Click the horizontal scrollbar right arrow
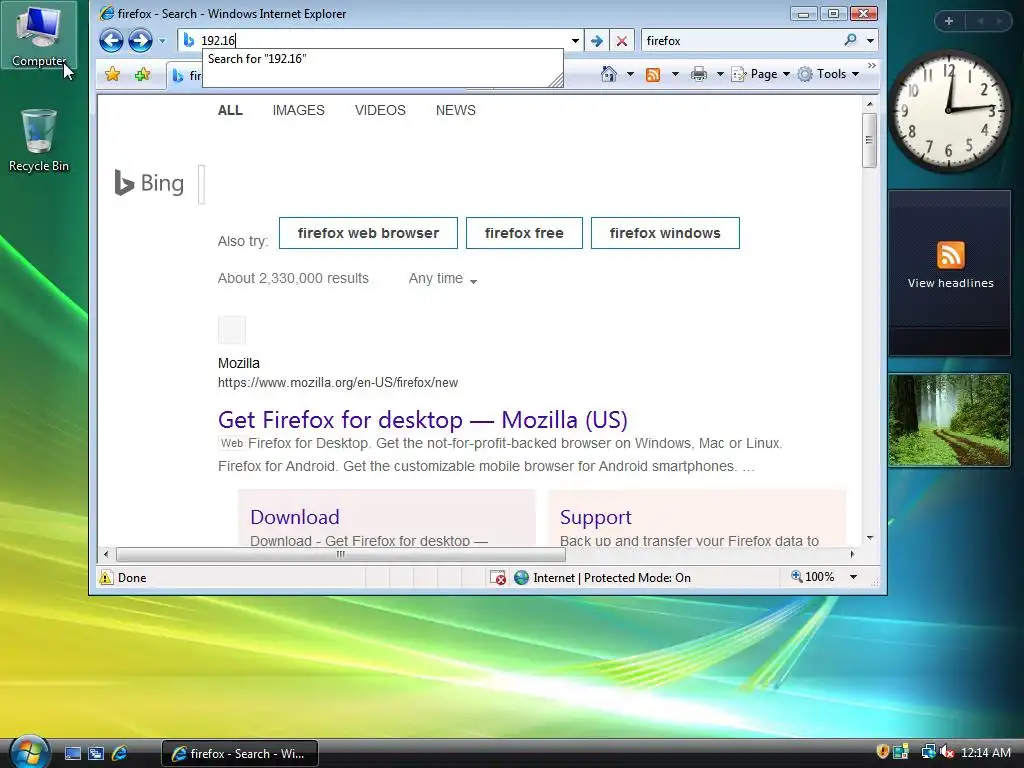Screen dimensions: 1024x768 pyautogui.click(x=852, y=554)
